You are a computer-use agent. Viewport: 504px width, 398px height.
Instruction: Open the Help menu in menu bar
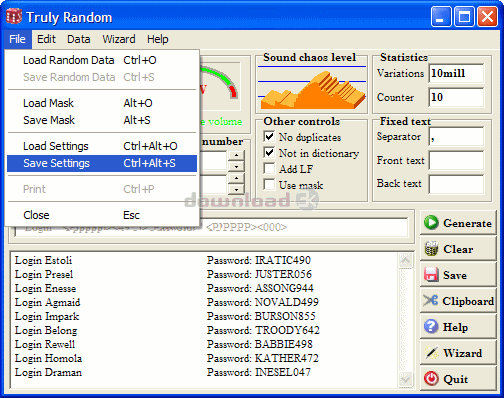(x=158, y=39)
